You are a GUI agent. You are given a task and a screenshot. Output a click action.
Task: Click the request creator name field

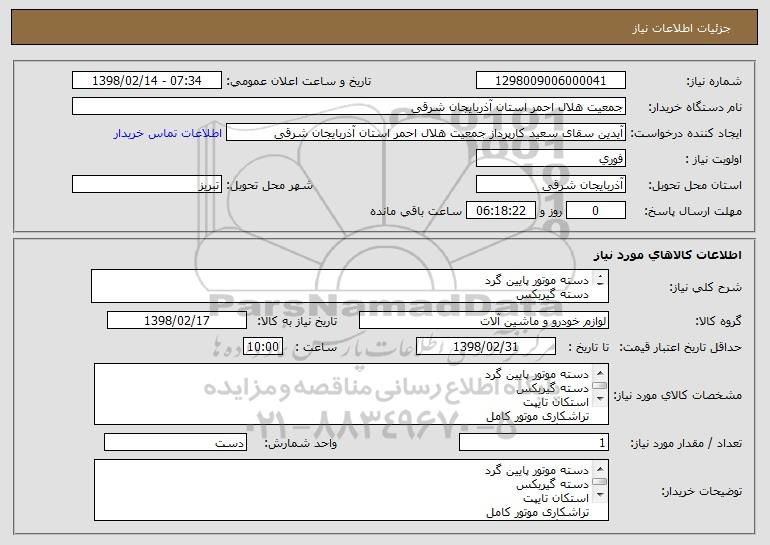426,133
